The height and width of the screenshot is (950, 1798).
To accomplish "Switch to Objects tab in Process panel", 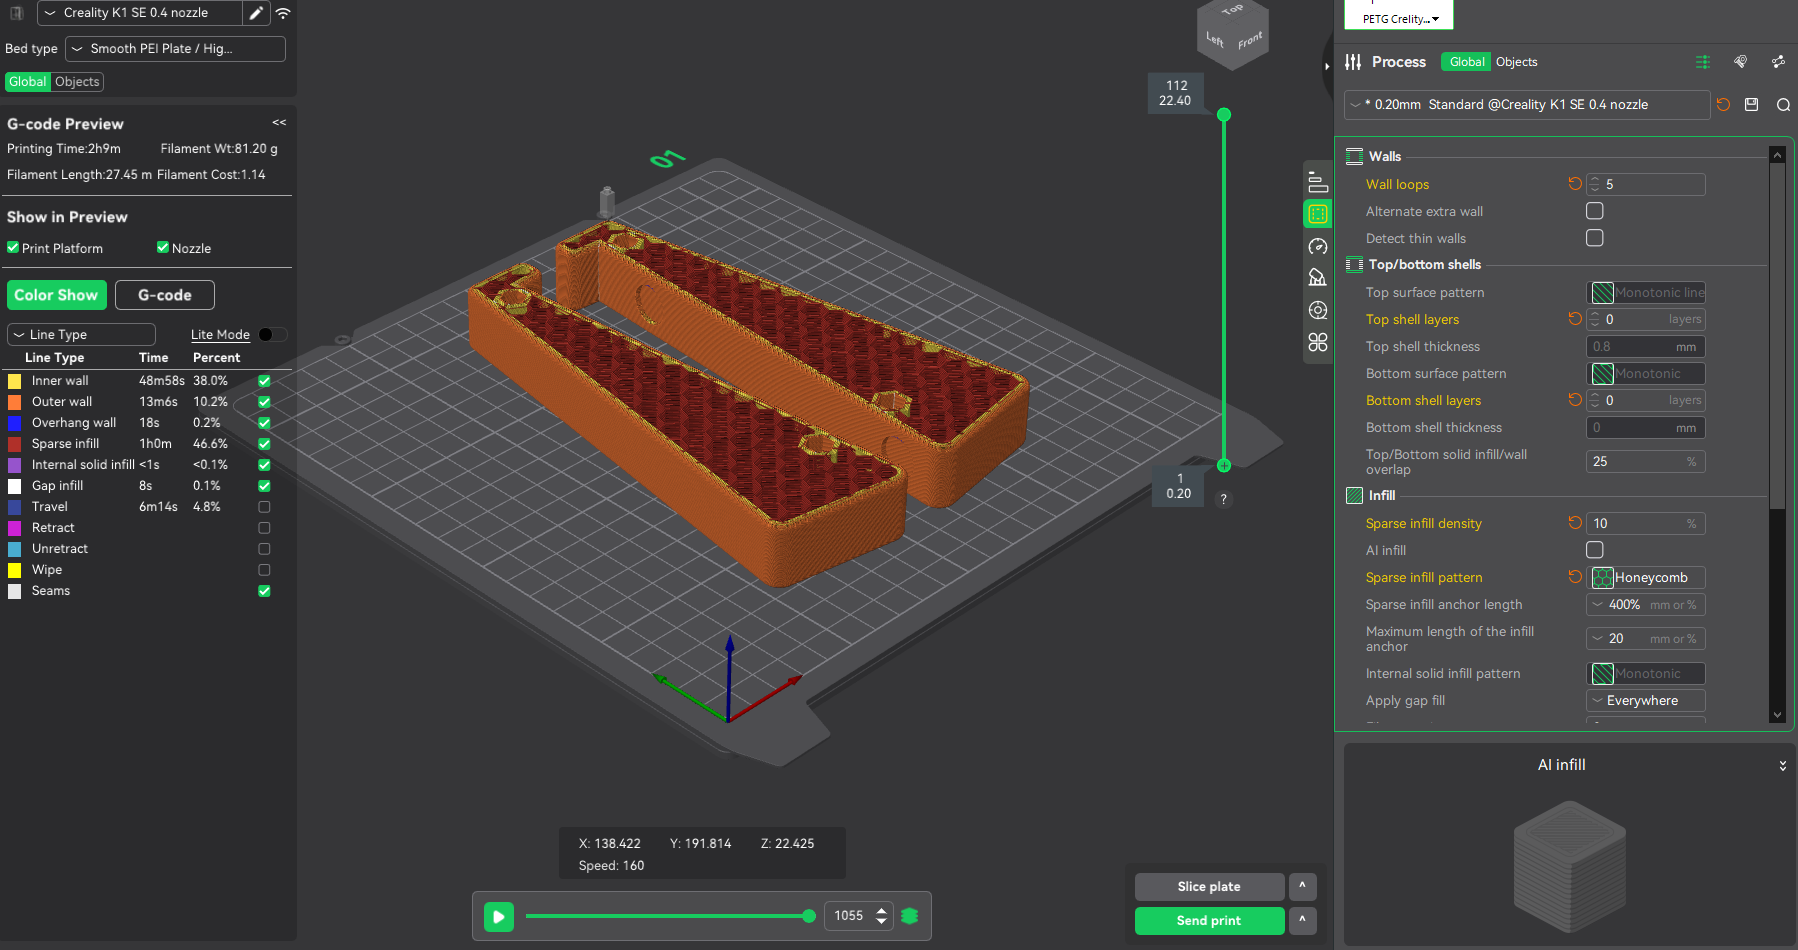I will point(1516,62).
